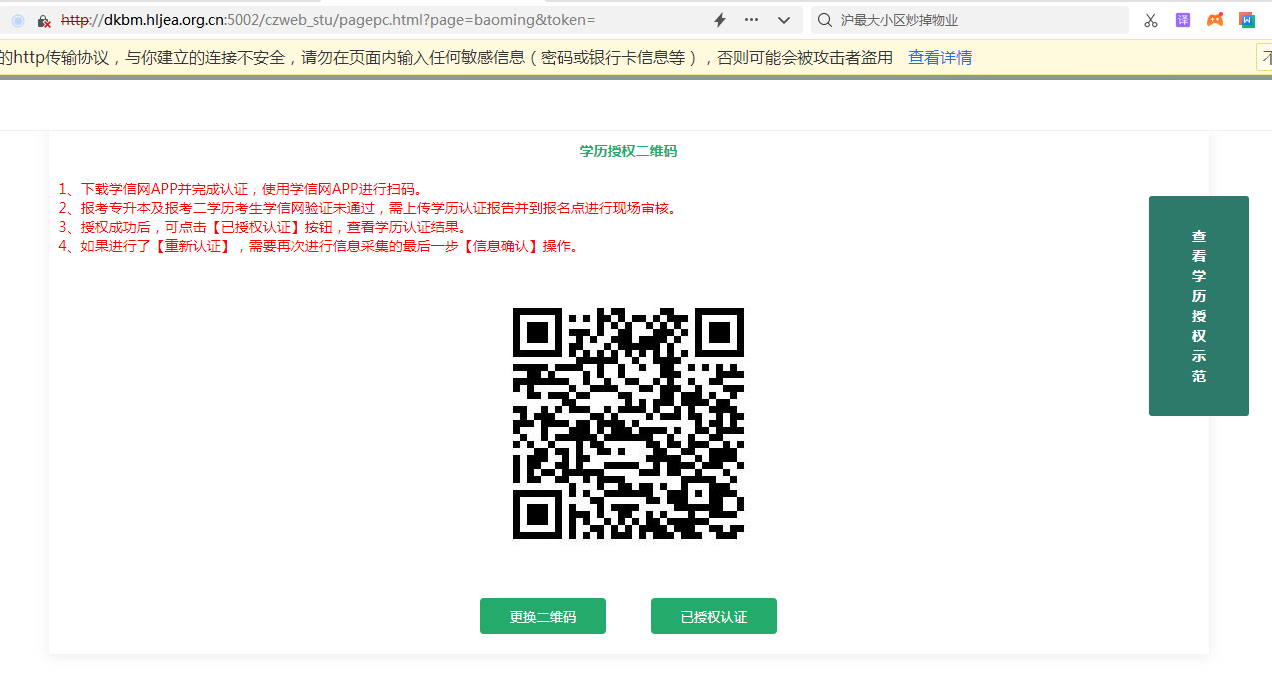Image resolution: width=1272 pixels, height=679 pixels.
Task: Click the orange extension icon in toolbar
Action: tap(1215, 20)
